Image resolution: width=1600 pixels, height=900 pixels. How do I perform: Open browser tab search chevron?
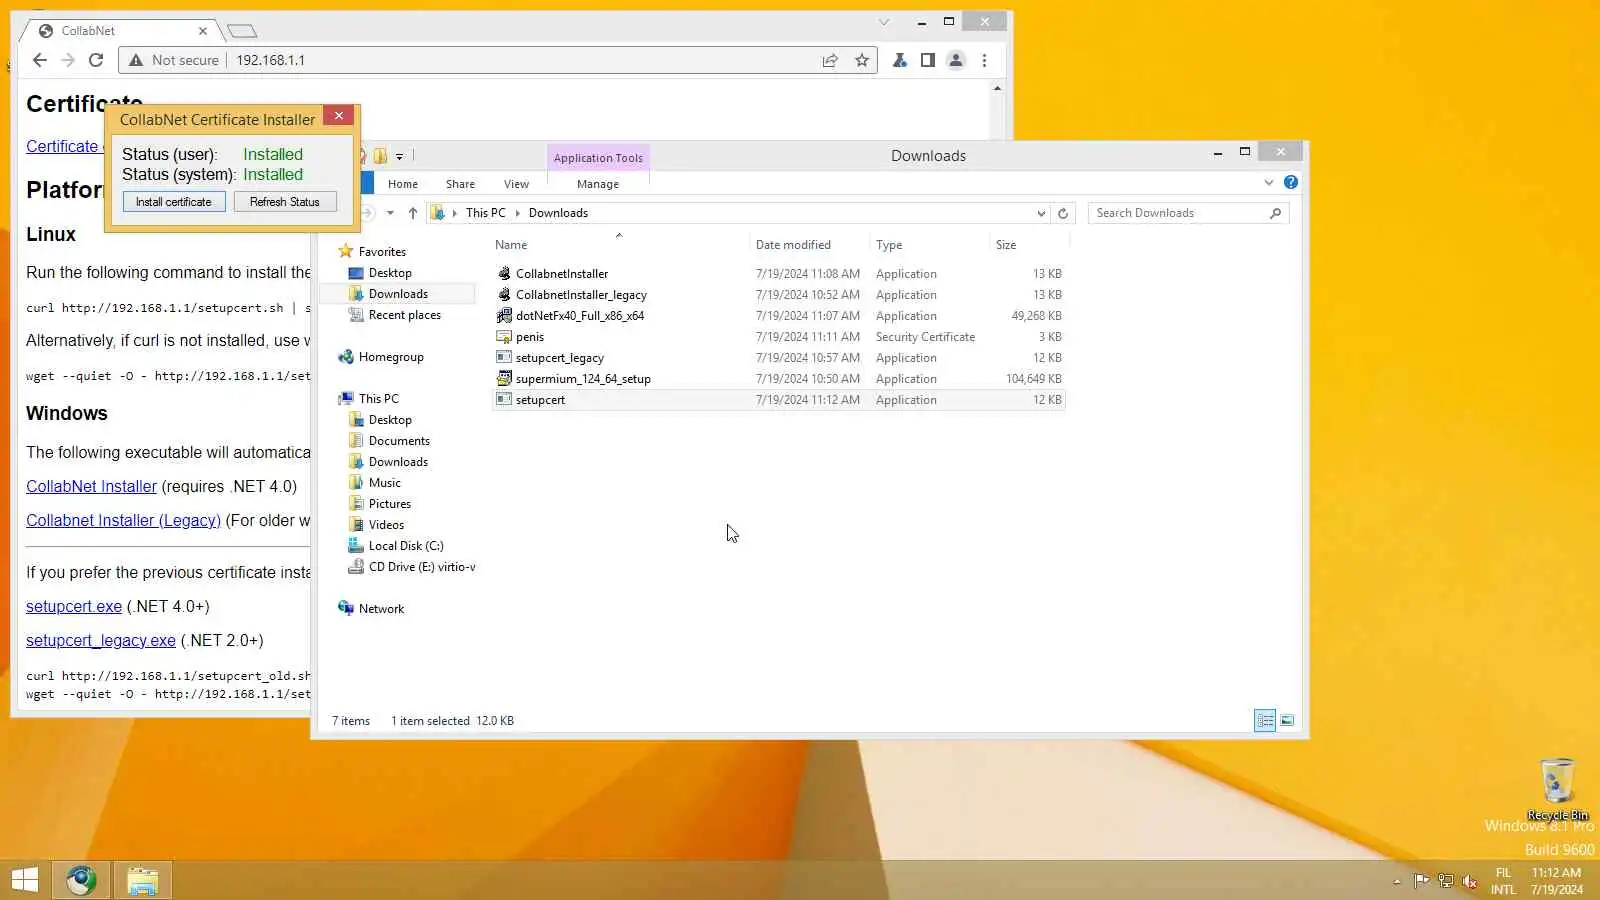[x=884, y=22]
